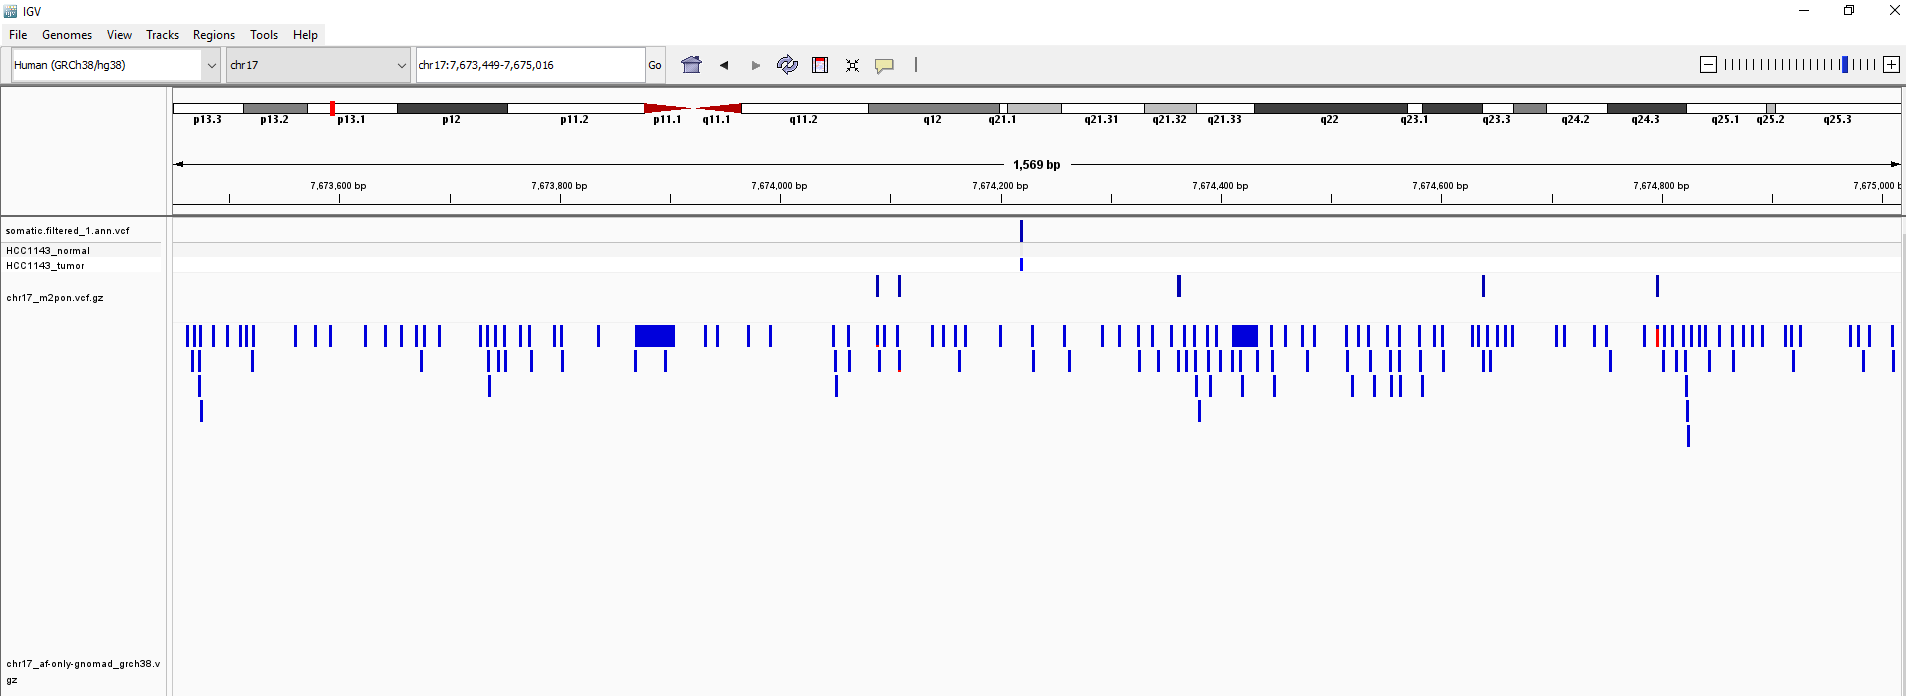Screen dimensions: 1906x696
Task: Click the red marker on the chromosome ideogram
Action: pyautogui.click(x=332, y=108)
